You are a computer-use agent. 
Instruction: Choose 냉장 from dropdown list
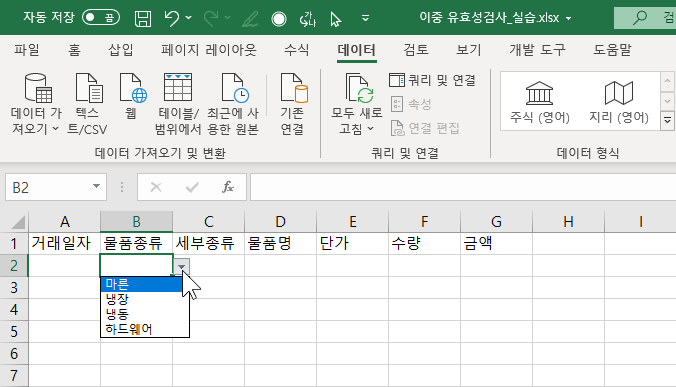point(144,299)
